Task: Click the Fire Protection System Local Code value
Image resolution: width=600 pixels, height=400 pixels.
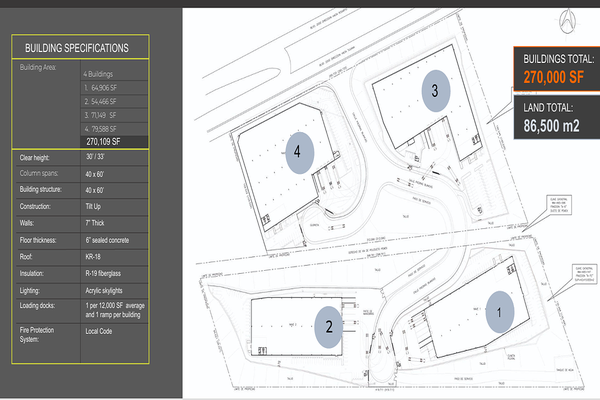Action: click(100, 329)
